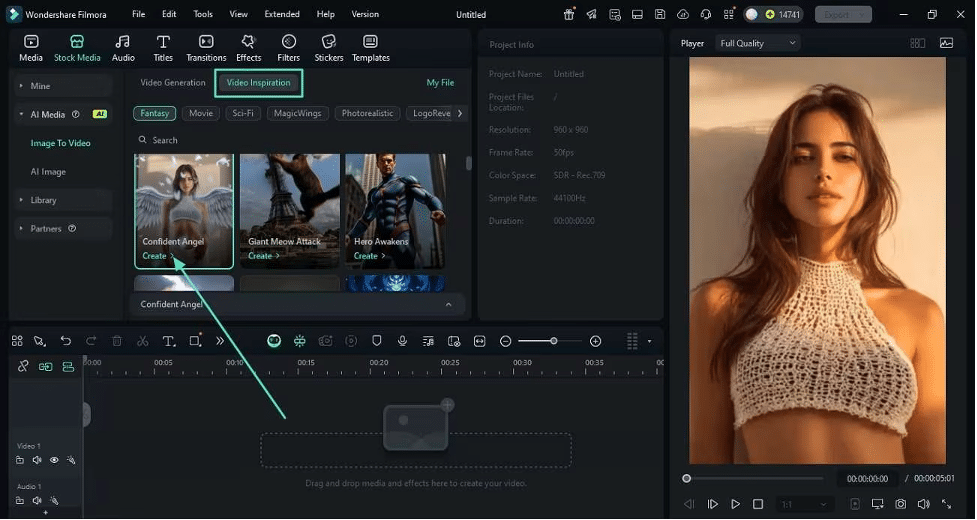Screen dimensions: 977x520
Task: Zoom in timeline with plus icon
Action: tap(596, 341)
